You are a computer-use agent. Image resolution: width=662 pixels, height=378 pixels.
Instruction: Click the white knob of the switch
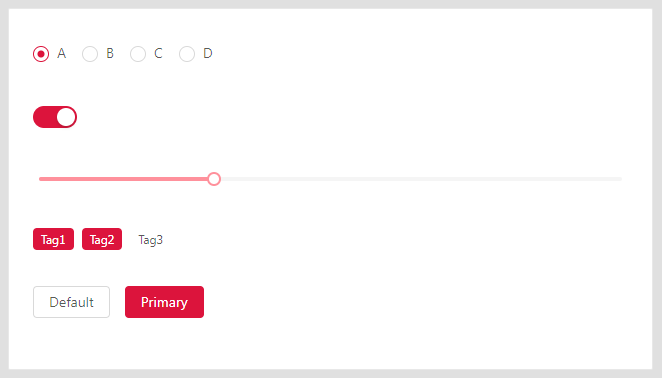[x=66, y=117]
